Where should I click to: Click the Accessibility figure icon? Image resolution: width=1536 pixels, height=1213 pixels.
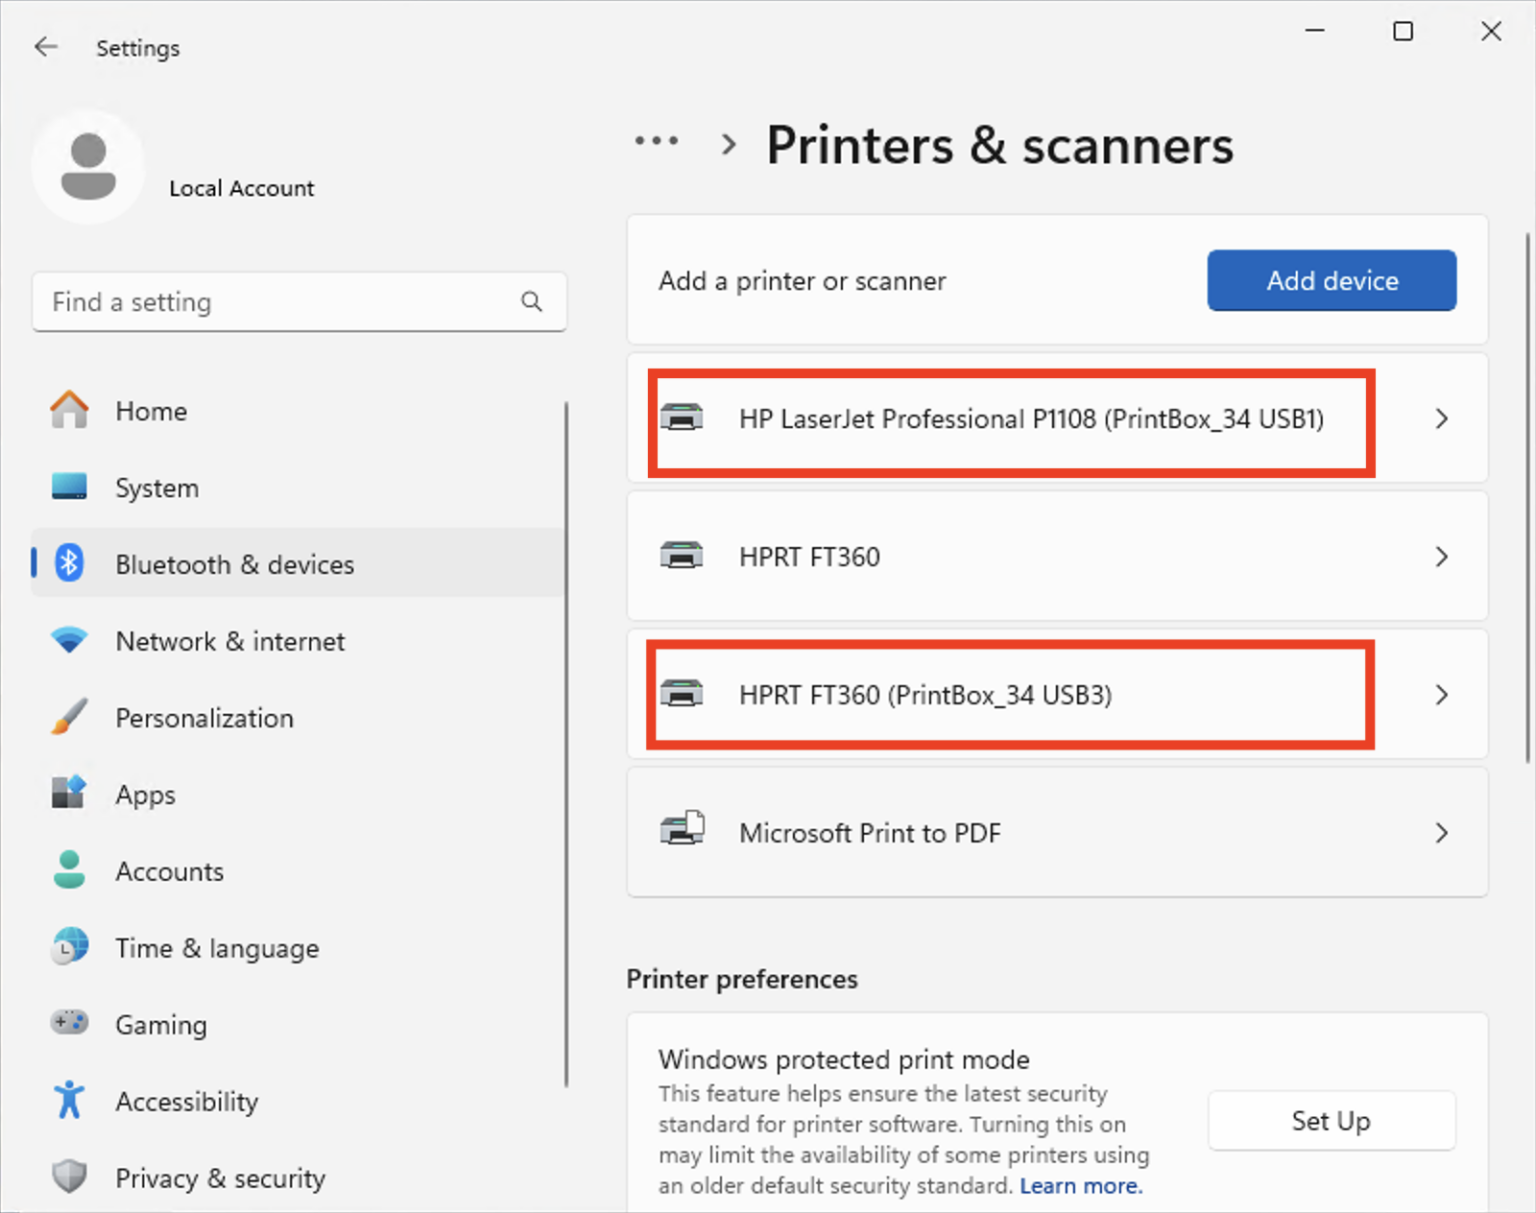[x=68, y=1100]
